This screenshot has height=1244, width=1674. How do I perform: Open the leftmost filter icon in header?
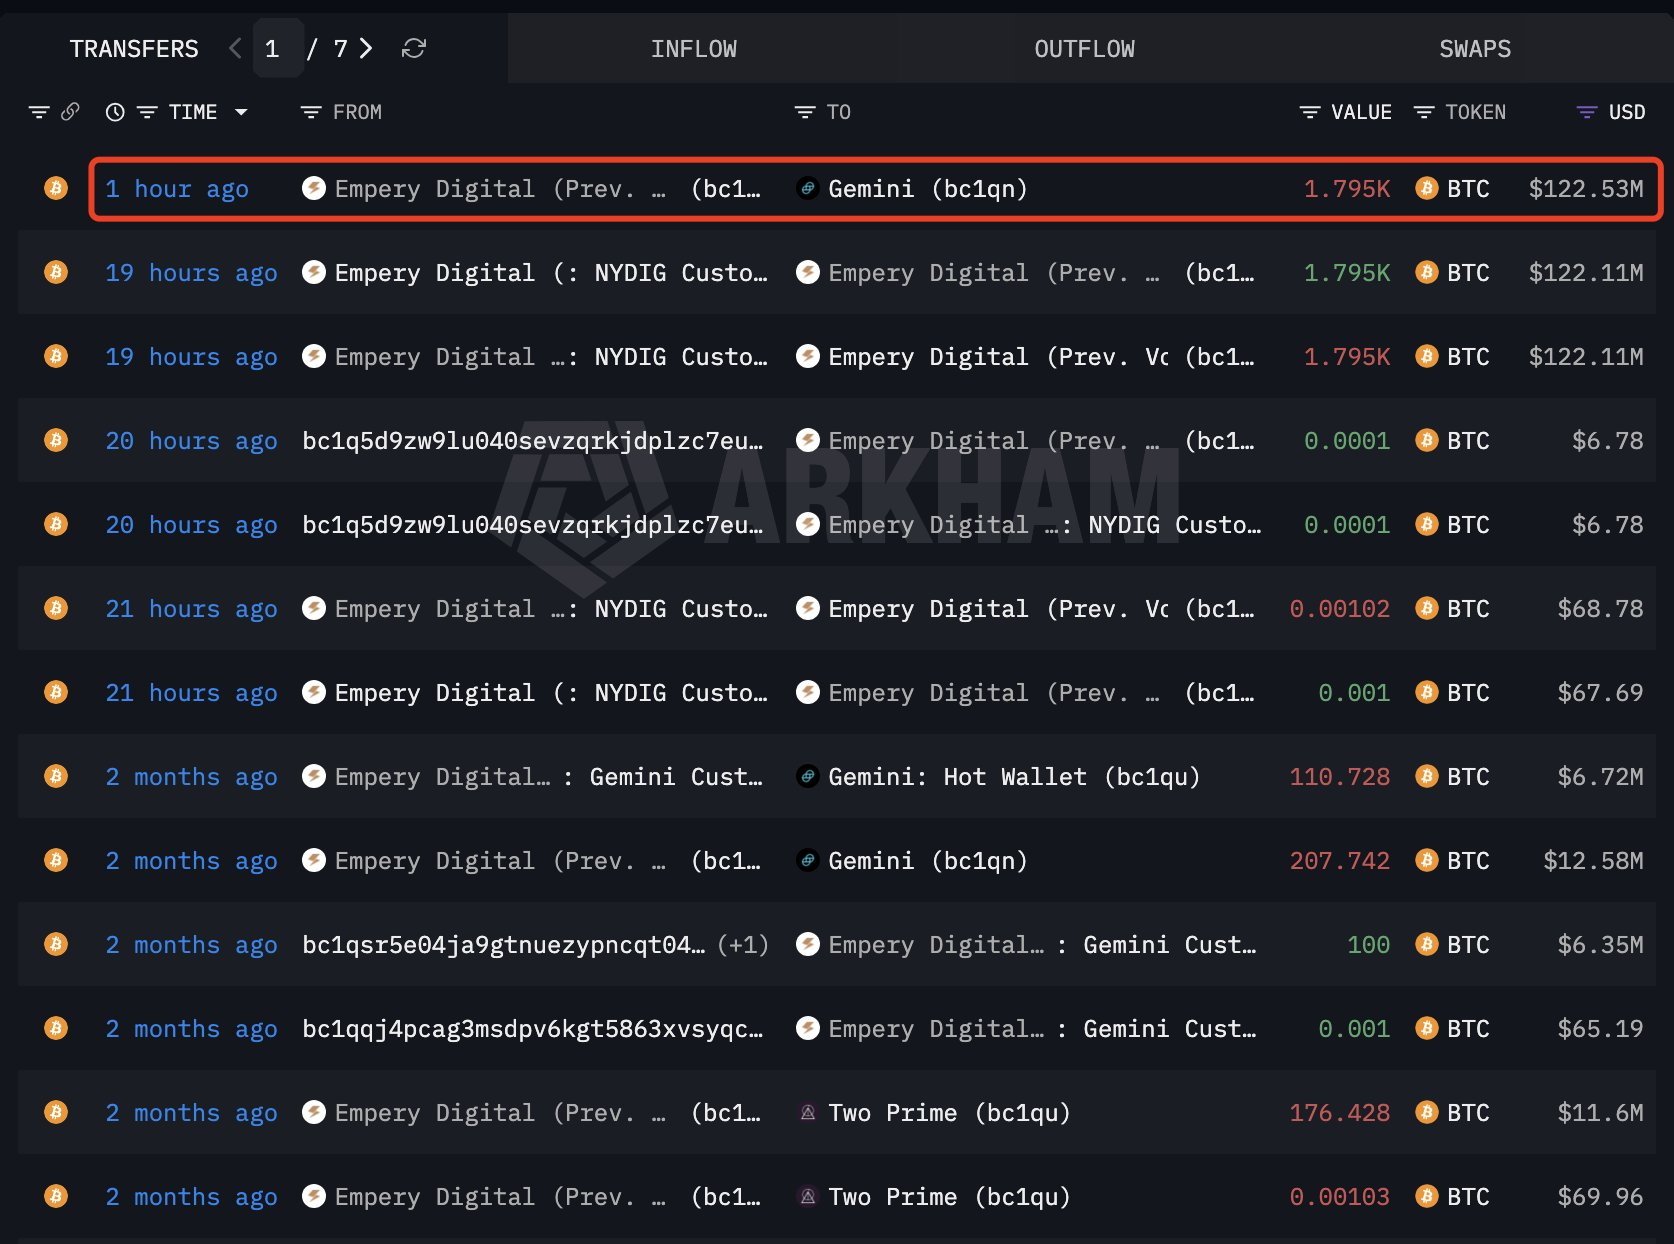pyautogui.click(x=39, y=112)
